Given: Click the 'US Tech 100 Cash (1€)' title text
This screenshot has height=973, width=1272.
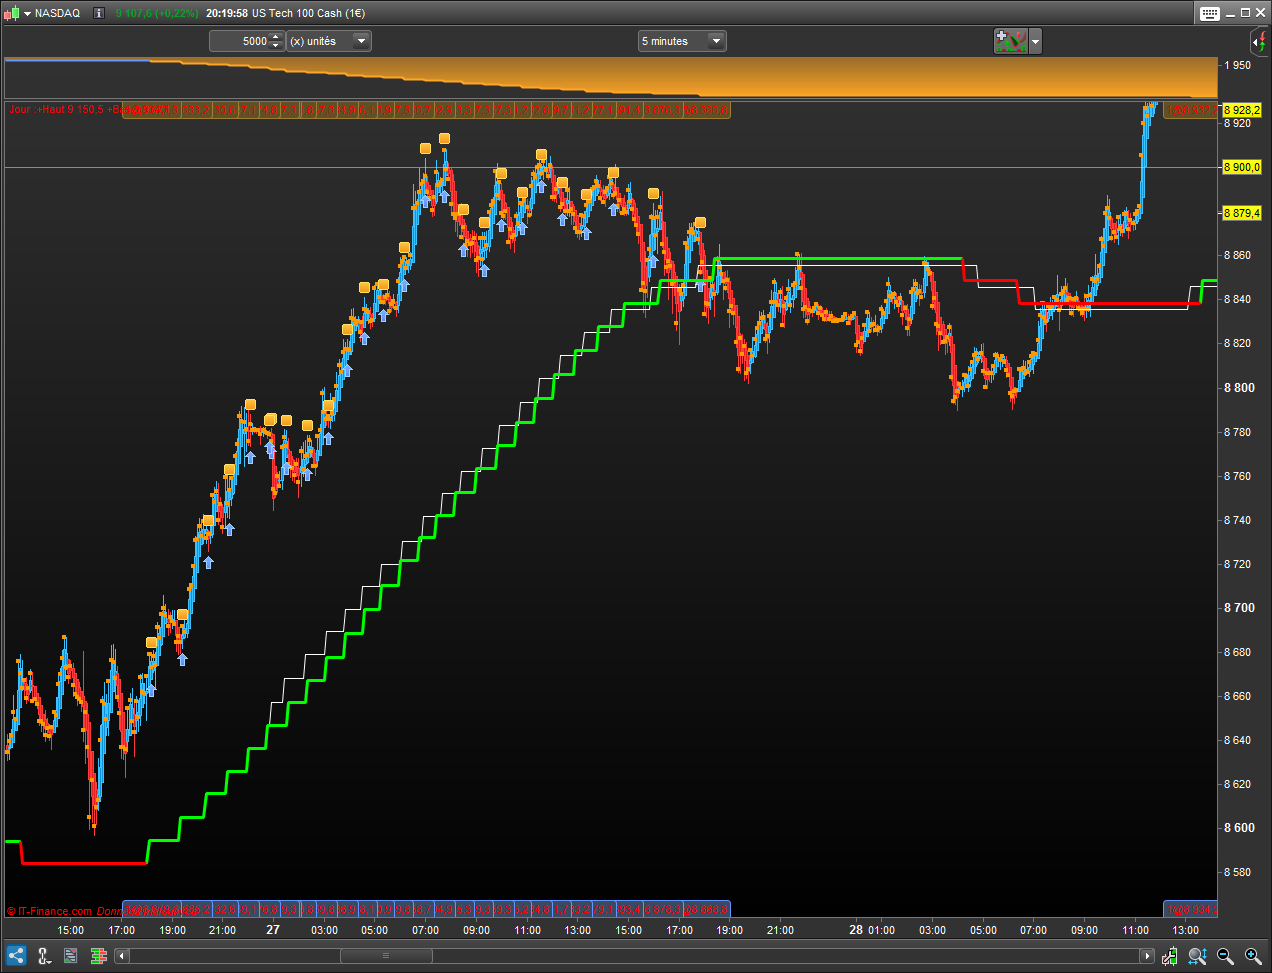Looking at the screenshot, I should coord(308,13).
